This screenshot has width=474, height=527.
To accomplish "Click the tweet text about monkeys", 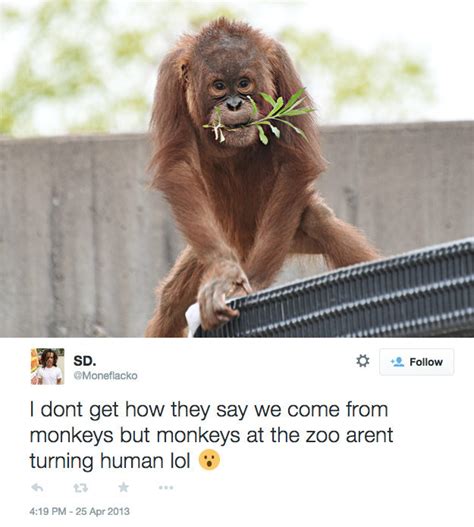I will click(211, 435).
